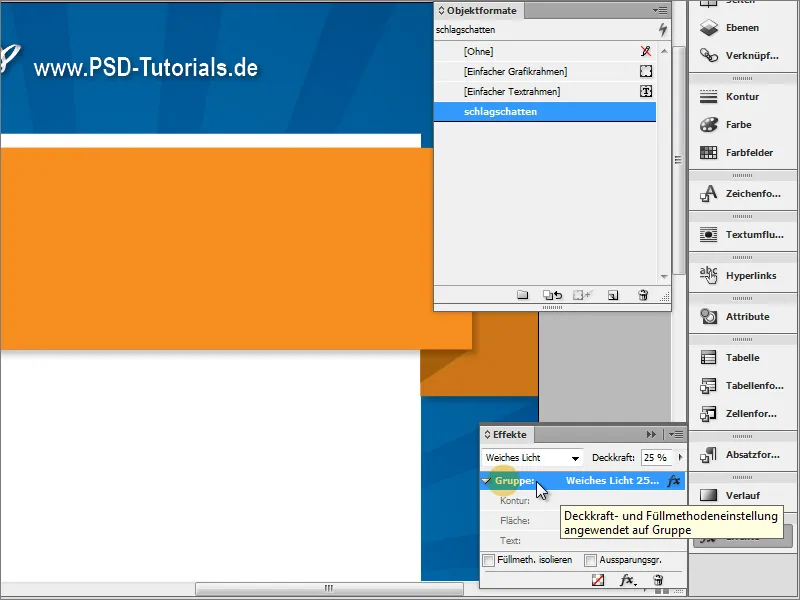The image size is (800, 600).
Task: Enable Füllmeth. isolieren checkbox
Action: click(489, 560)
